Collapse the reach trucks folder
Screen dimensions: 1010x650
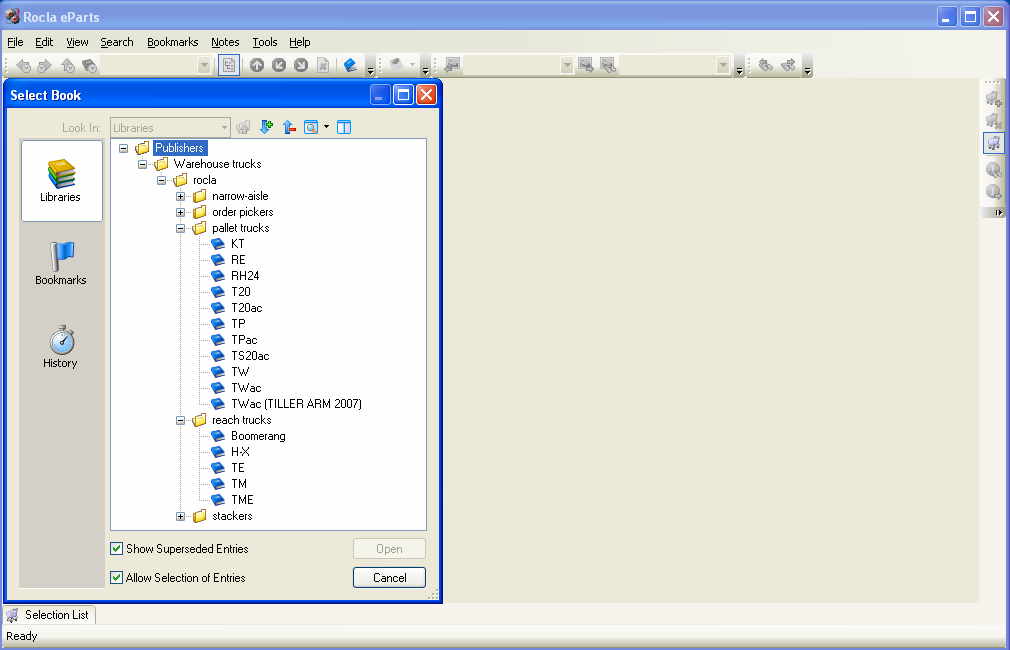coord(180,420)
